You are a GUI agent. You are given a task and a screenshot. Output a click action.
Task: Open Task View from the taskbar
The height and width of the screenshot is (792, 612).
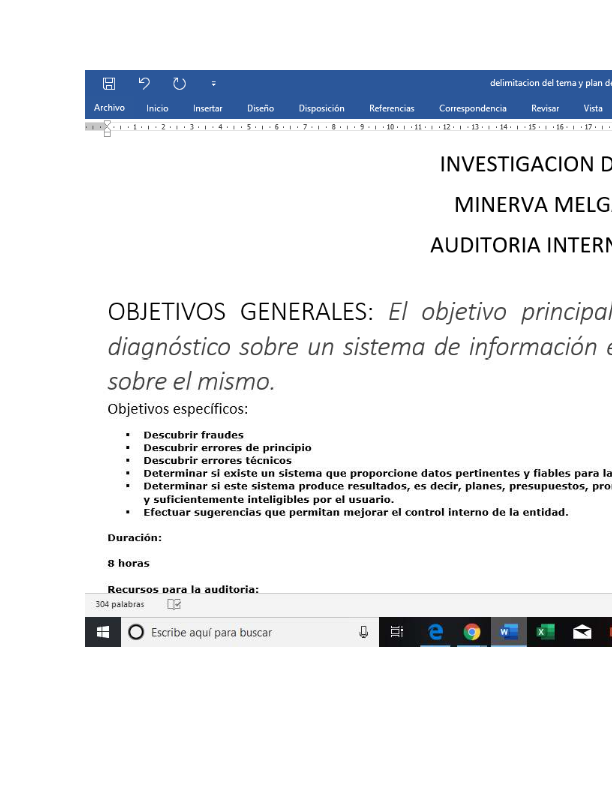click(397, 632)
